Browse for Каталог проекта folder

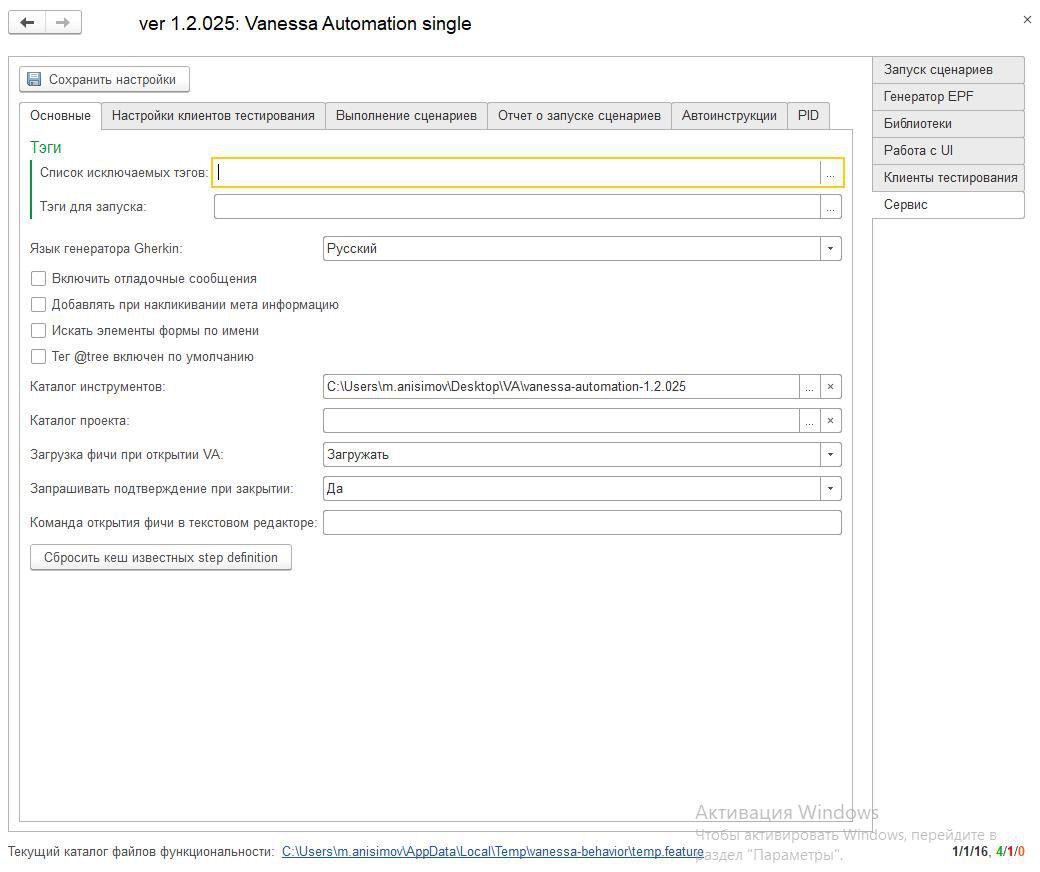(809, 420)
